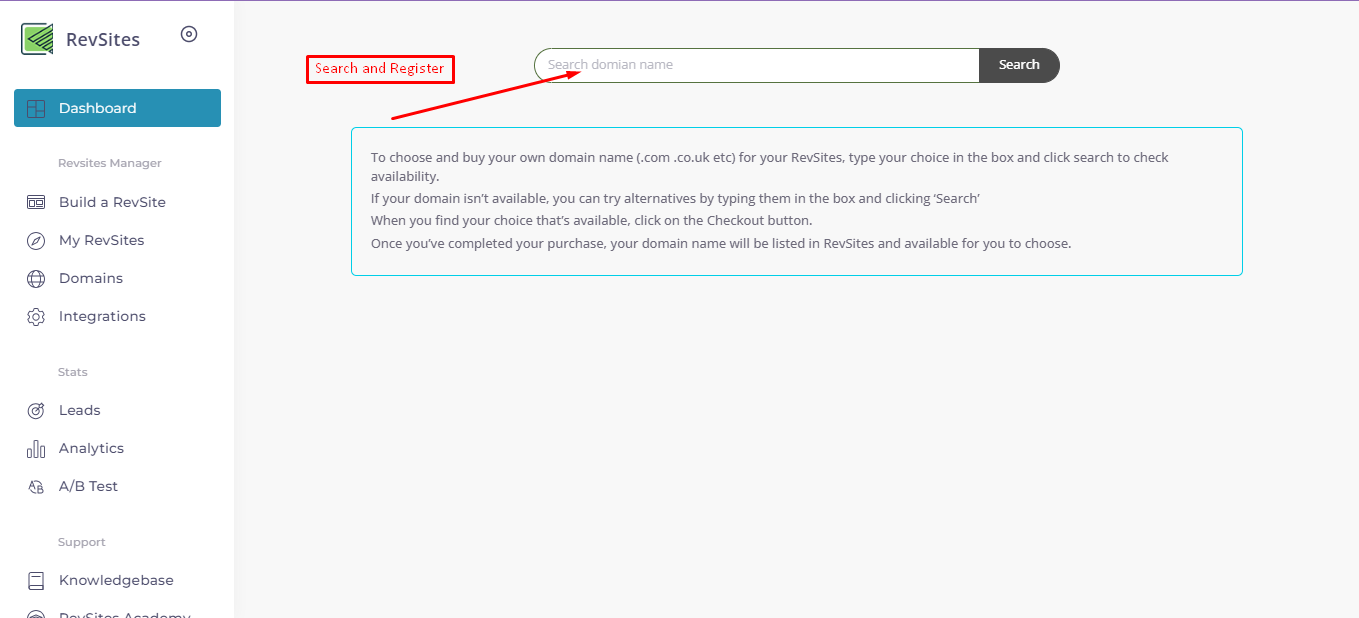The width and height of the screenshot is (1359, 618).
Task: Click the Knowledgebase book icon
Action: 36,580
